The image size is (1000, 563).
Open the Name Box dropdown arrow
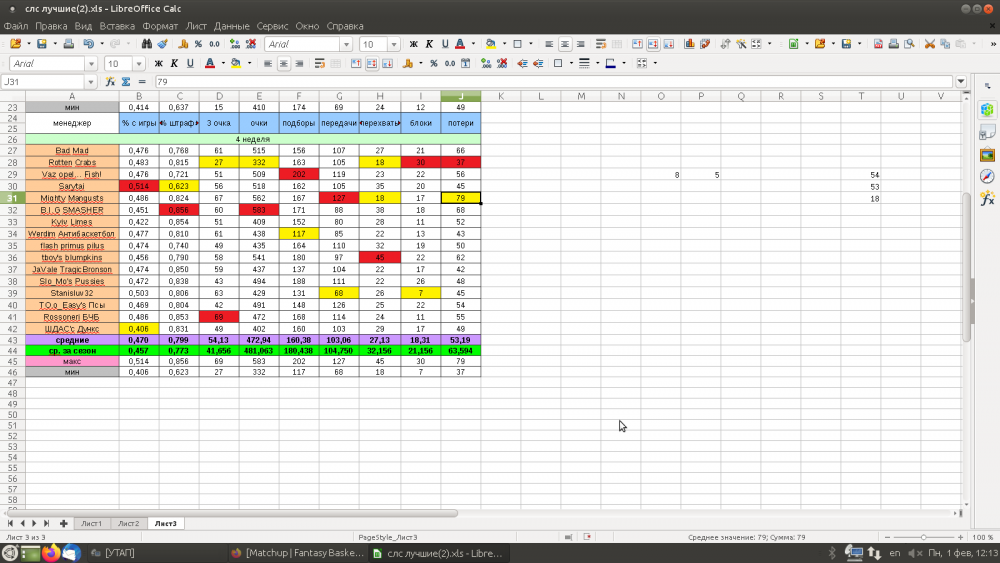(x=91, y=82)
